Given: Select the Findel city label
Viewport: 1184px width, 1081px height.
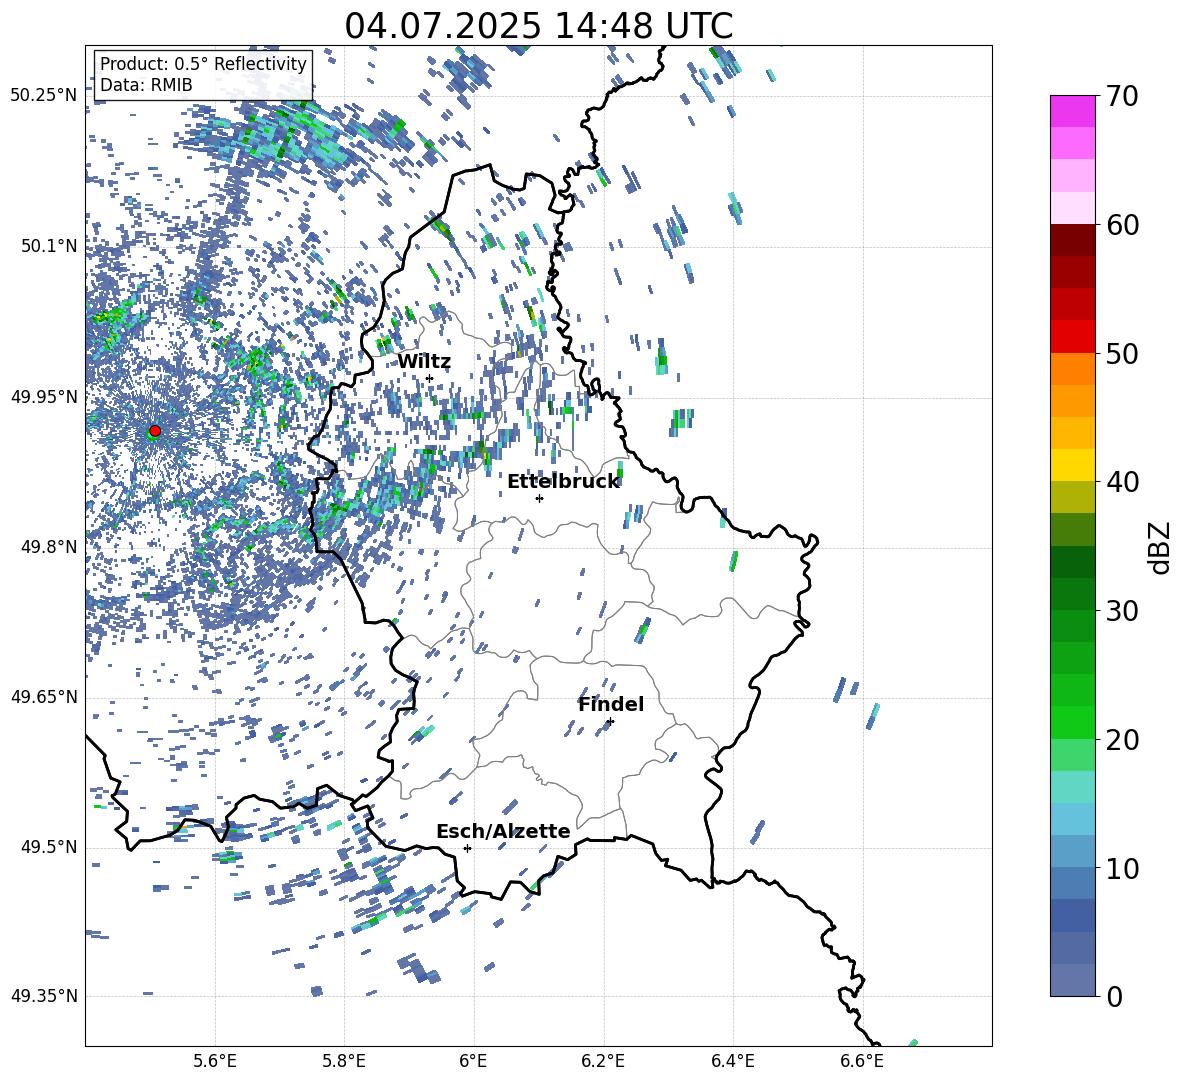Looking at the screenshot, I should click(611, 704).
